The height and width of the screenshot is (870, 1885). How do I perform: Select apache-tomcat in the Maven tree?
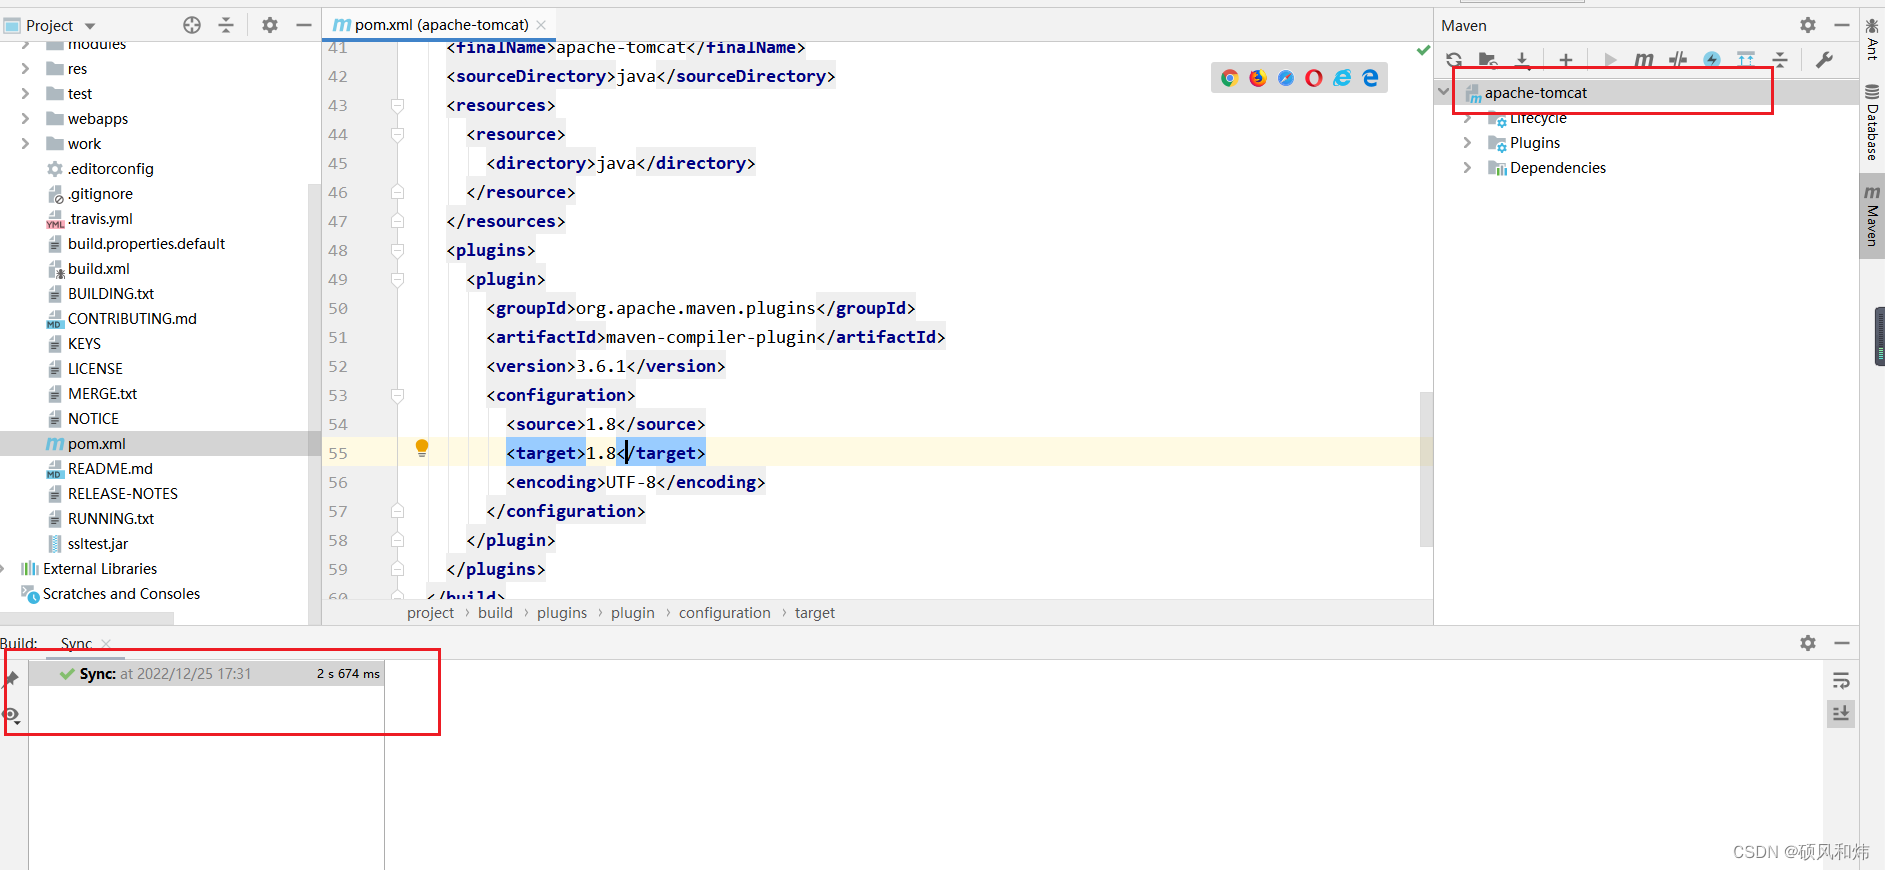point(1535,93)
